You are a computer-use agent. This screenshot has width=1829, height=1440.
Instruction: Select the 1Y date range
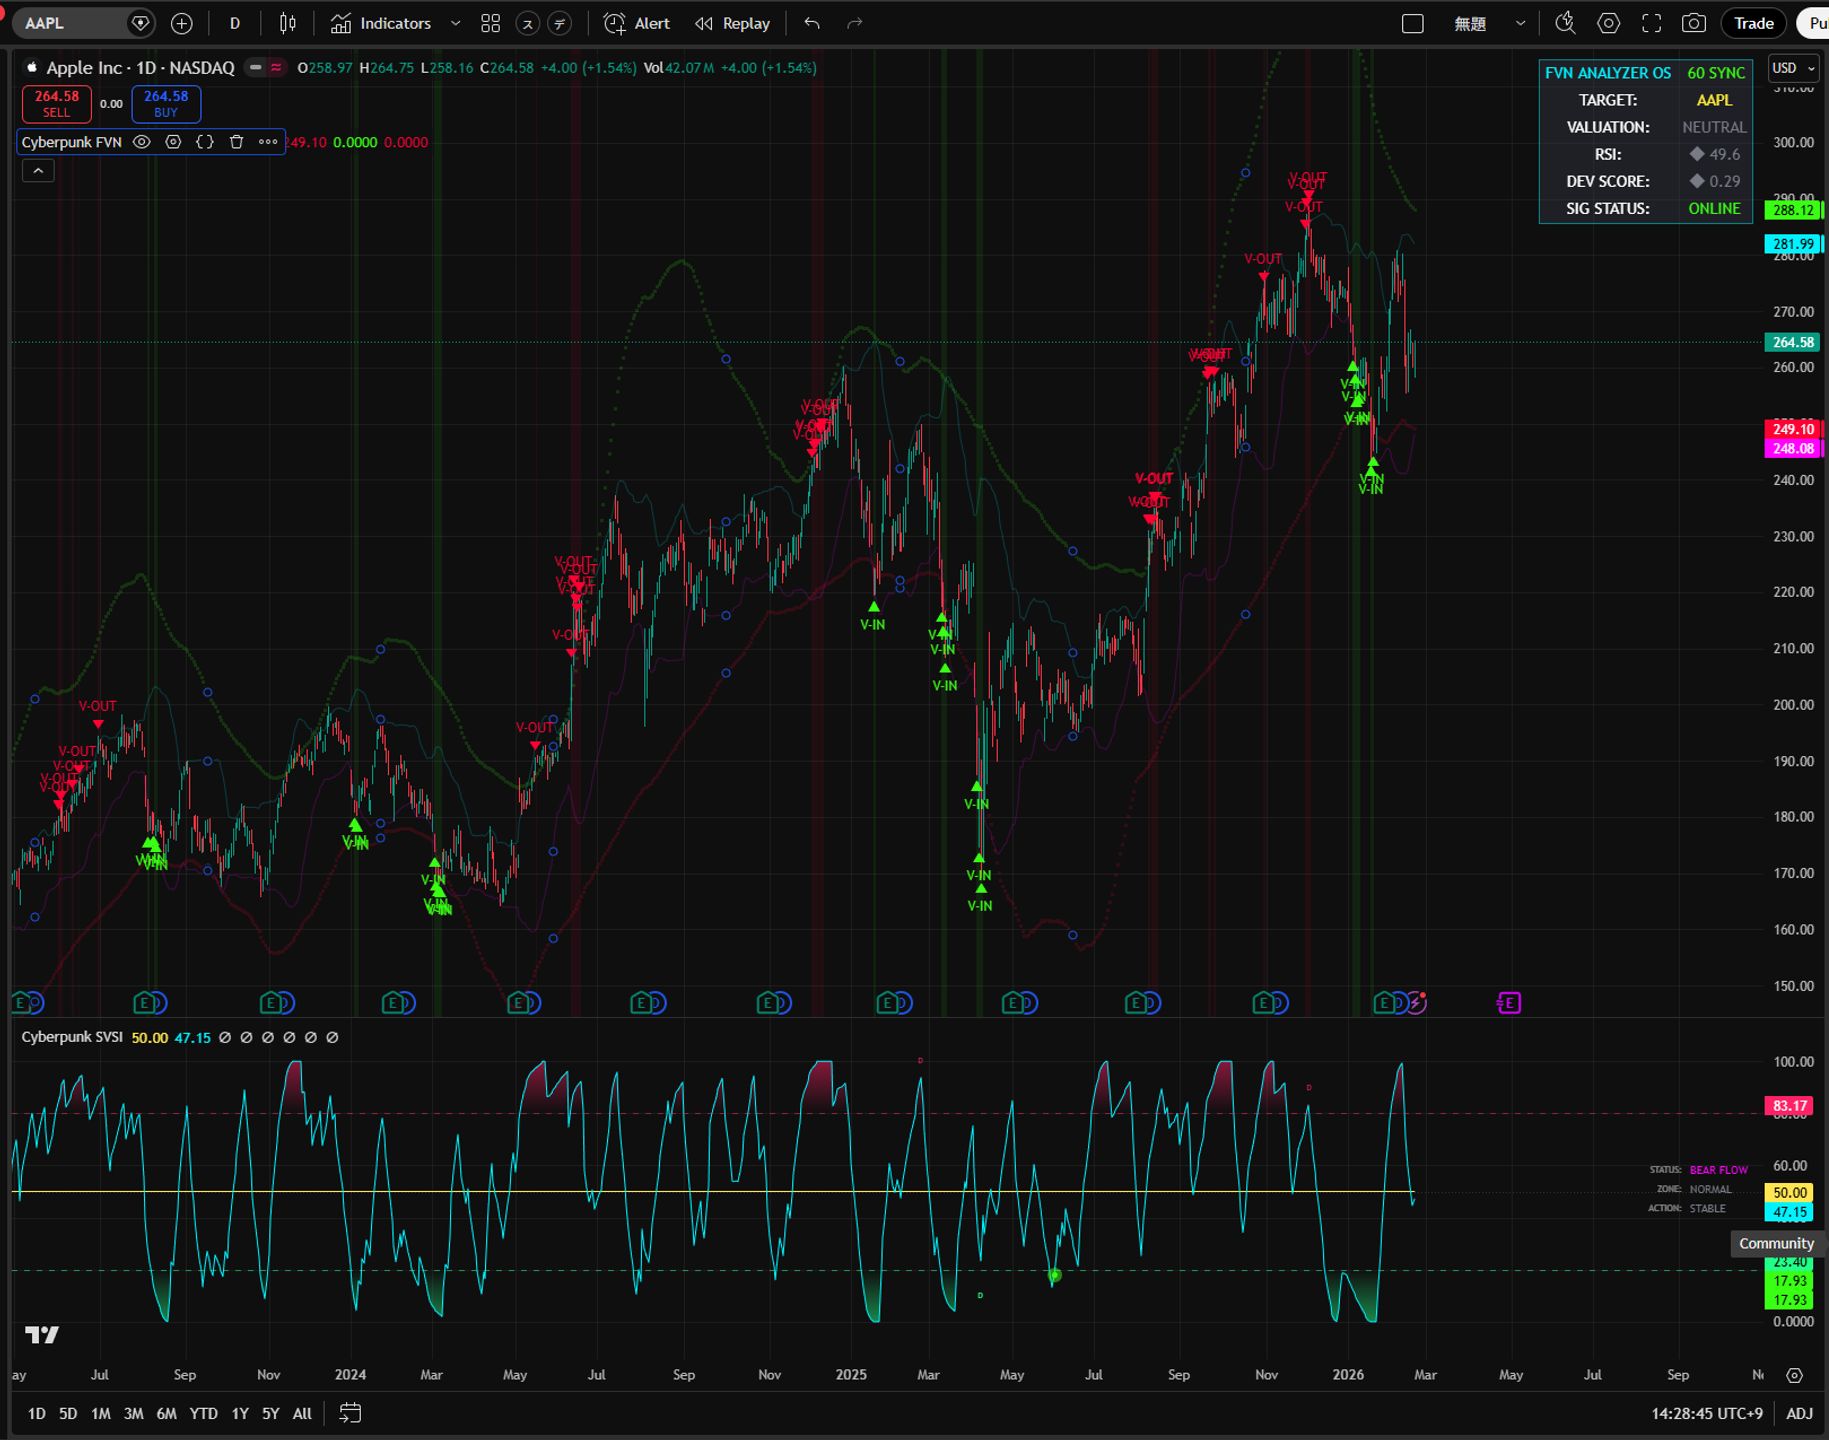[x=240, y=1413]
